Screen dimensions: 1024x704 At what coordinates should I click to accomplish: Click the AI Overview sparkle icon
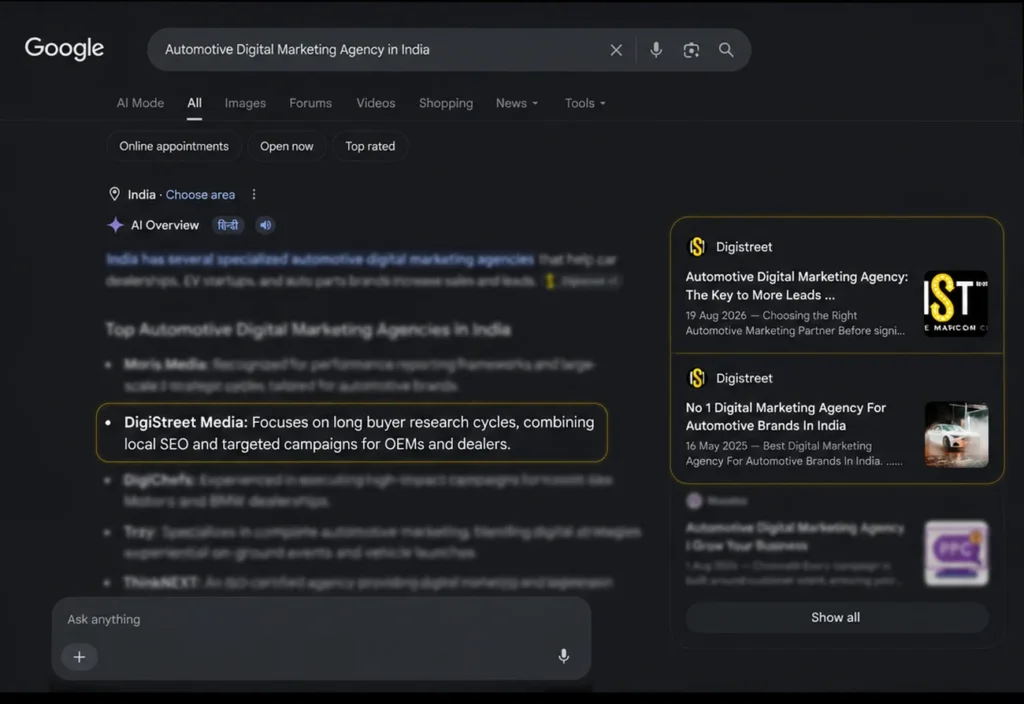(x=116, y=225)
